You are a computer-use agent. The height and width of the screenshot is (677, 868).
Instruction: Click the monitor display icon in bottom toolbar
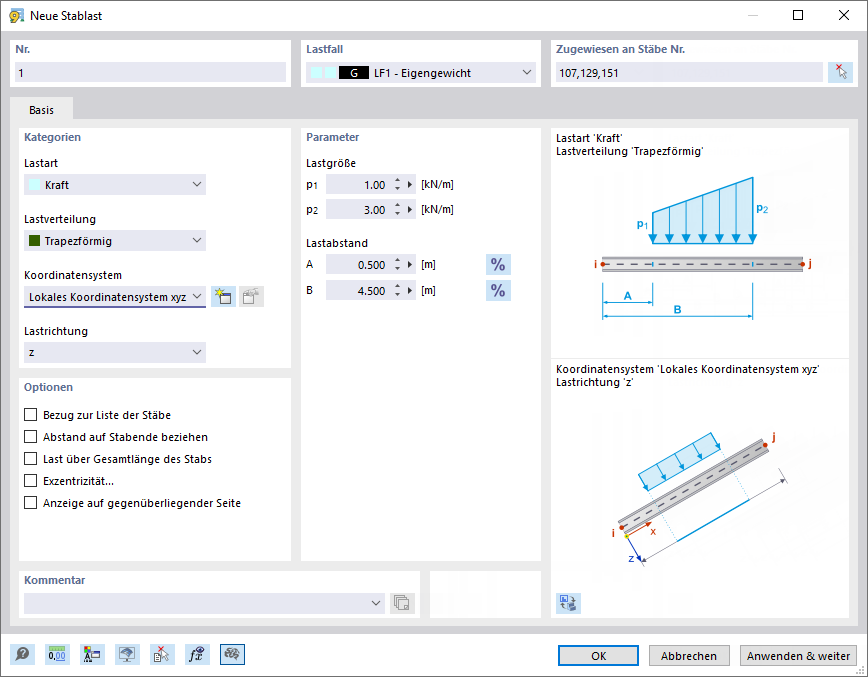127,655
